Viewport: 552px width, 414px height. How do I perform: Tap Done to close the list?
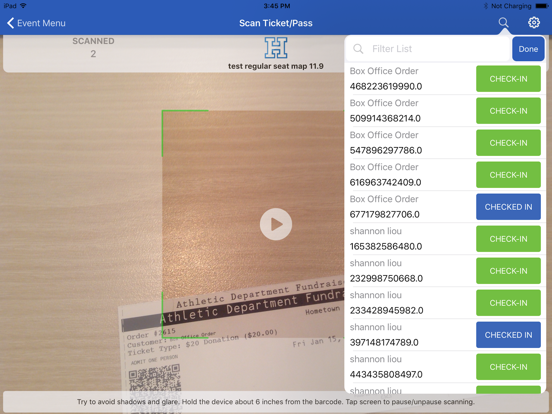pos(528,49)
